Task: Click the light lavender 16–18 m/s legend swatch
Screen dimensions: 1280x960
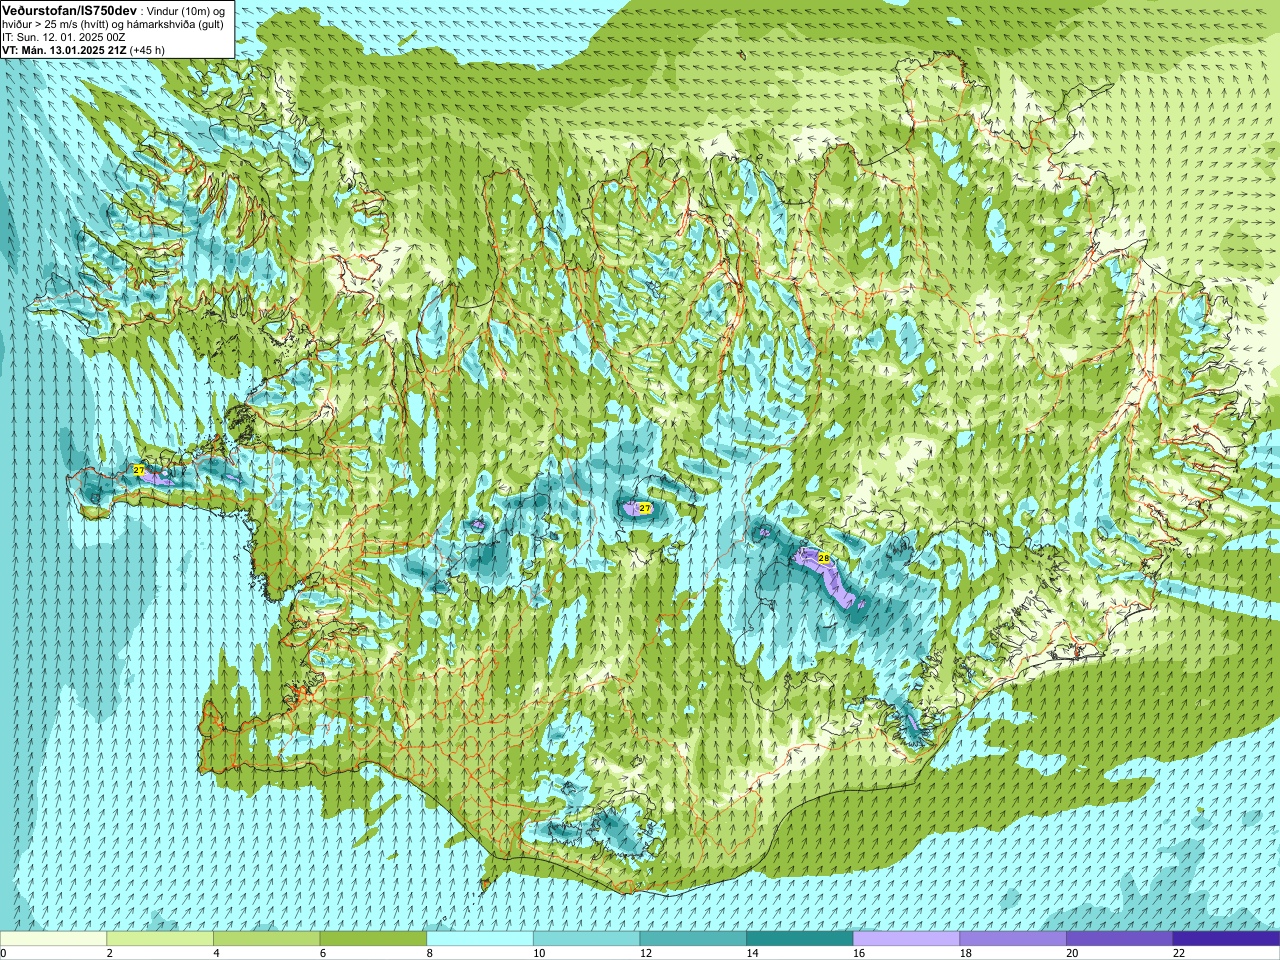Action: (906, 939)
